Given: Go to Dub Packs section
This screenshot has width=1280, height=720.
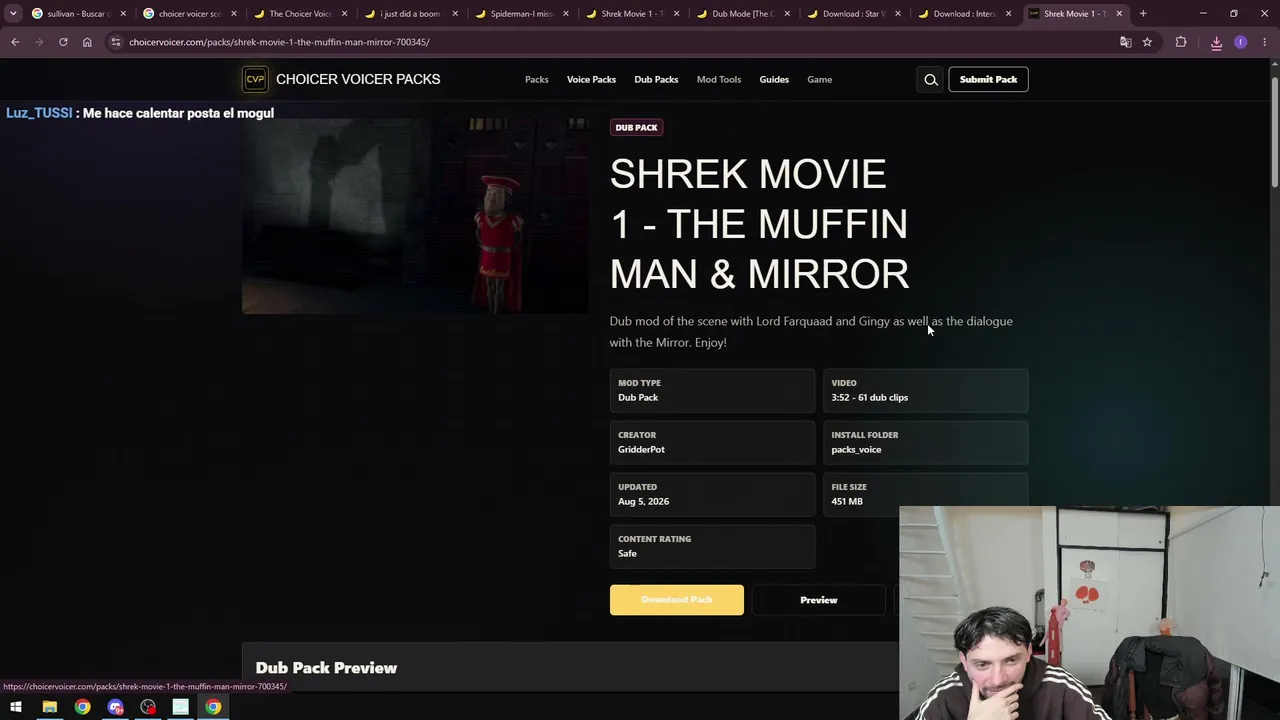Looking at the screenshot, I should (656, 80).
